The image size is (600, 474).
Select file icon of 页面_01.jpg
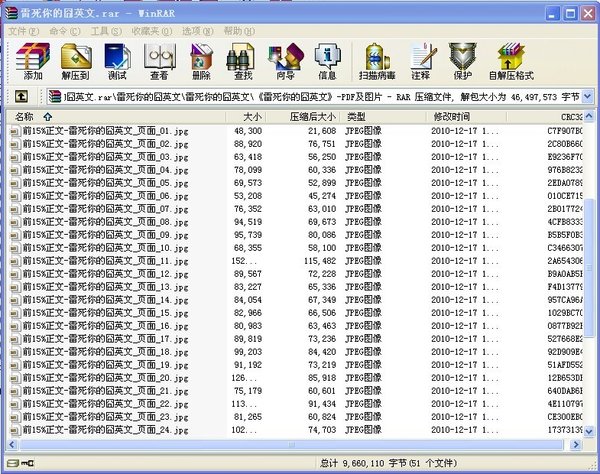click(15, 132)
